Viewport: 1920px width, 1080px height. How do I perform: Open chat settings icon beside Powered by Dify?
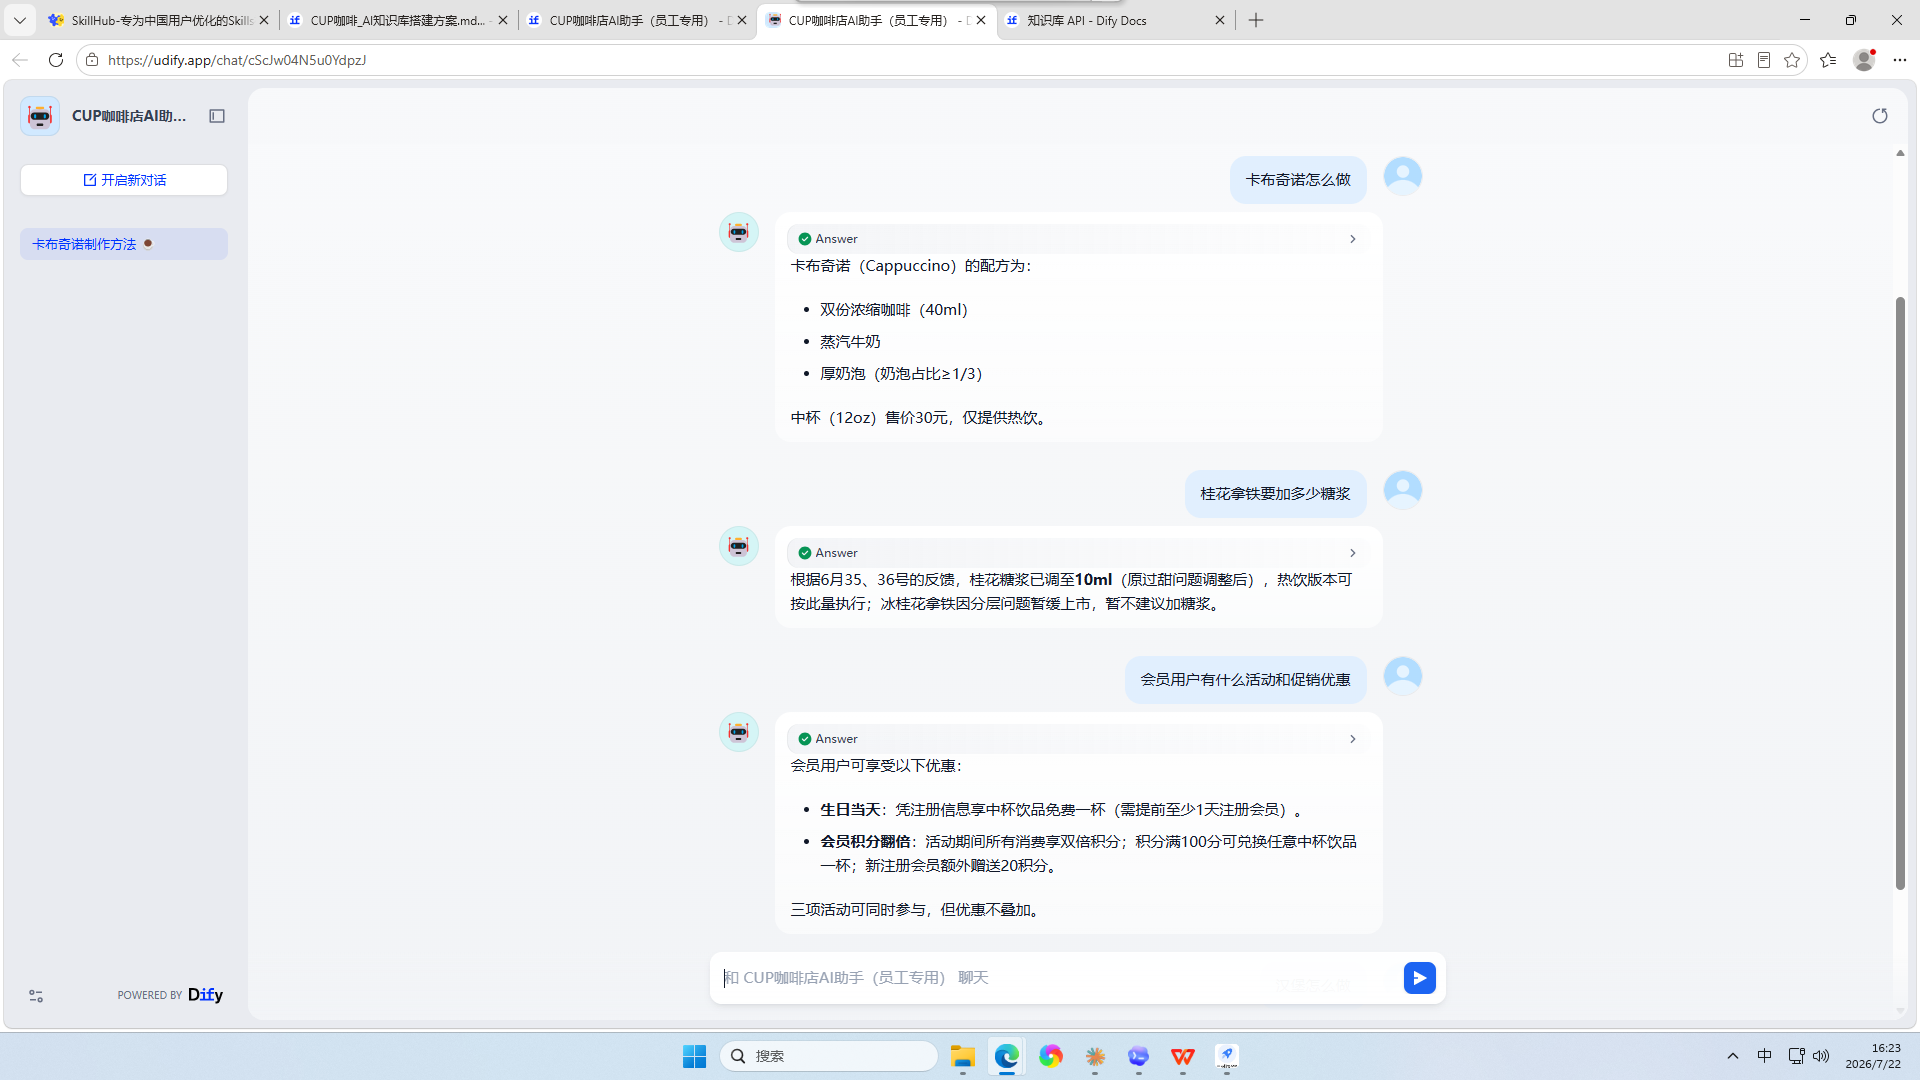[x=36, y=996]
